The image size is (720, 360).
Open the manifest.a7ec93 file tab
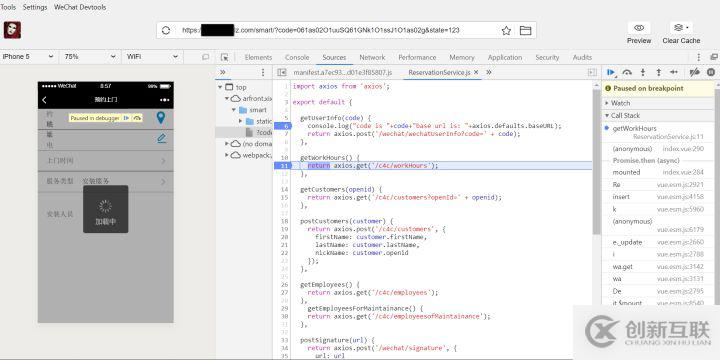coord(343,72)
